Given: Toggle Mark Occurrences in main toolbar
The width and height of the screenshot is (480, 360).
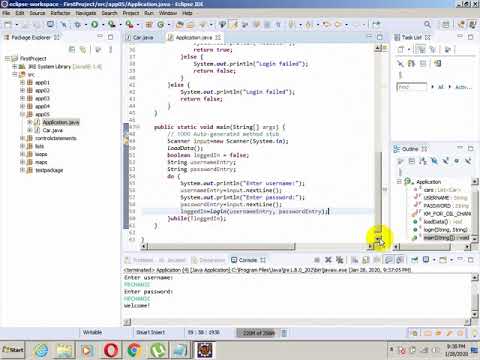Looking at the screenshot, I should click(x=234, y=24).
